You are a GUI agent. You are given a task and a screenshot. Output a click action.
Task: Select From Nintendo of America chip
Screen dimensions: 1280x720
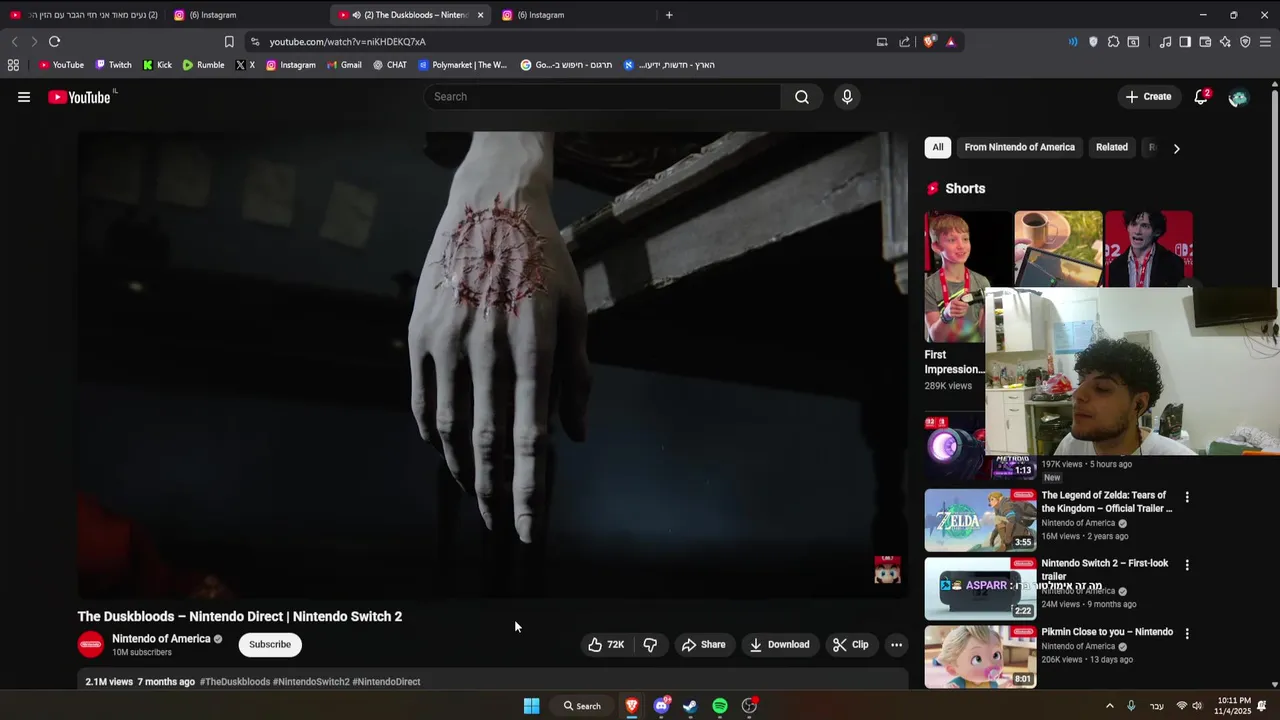(1019, 147)
